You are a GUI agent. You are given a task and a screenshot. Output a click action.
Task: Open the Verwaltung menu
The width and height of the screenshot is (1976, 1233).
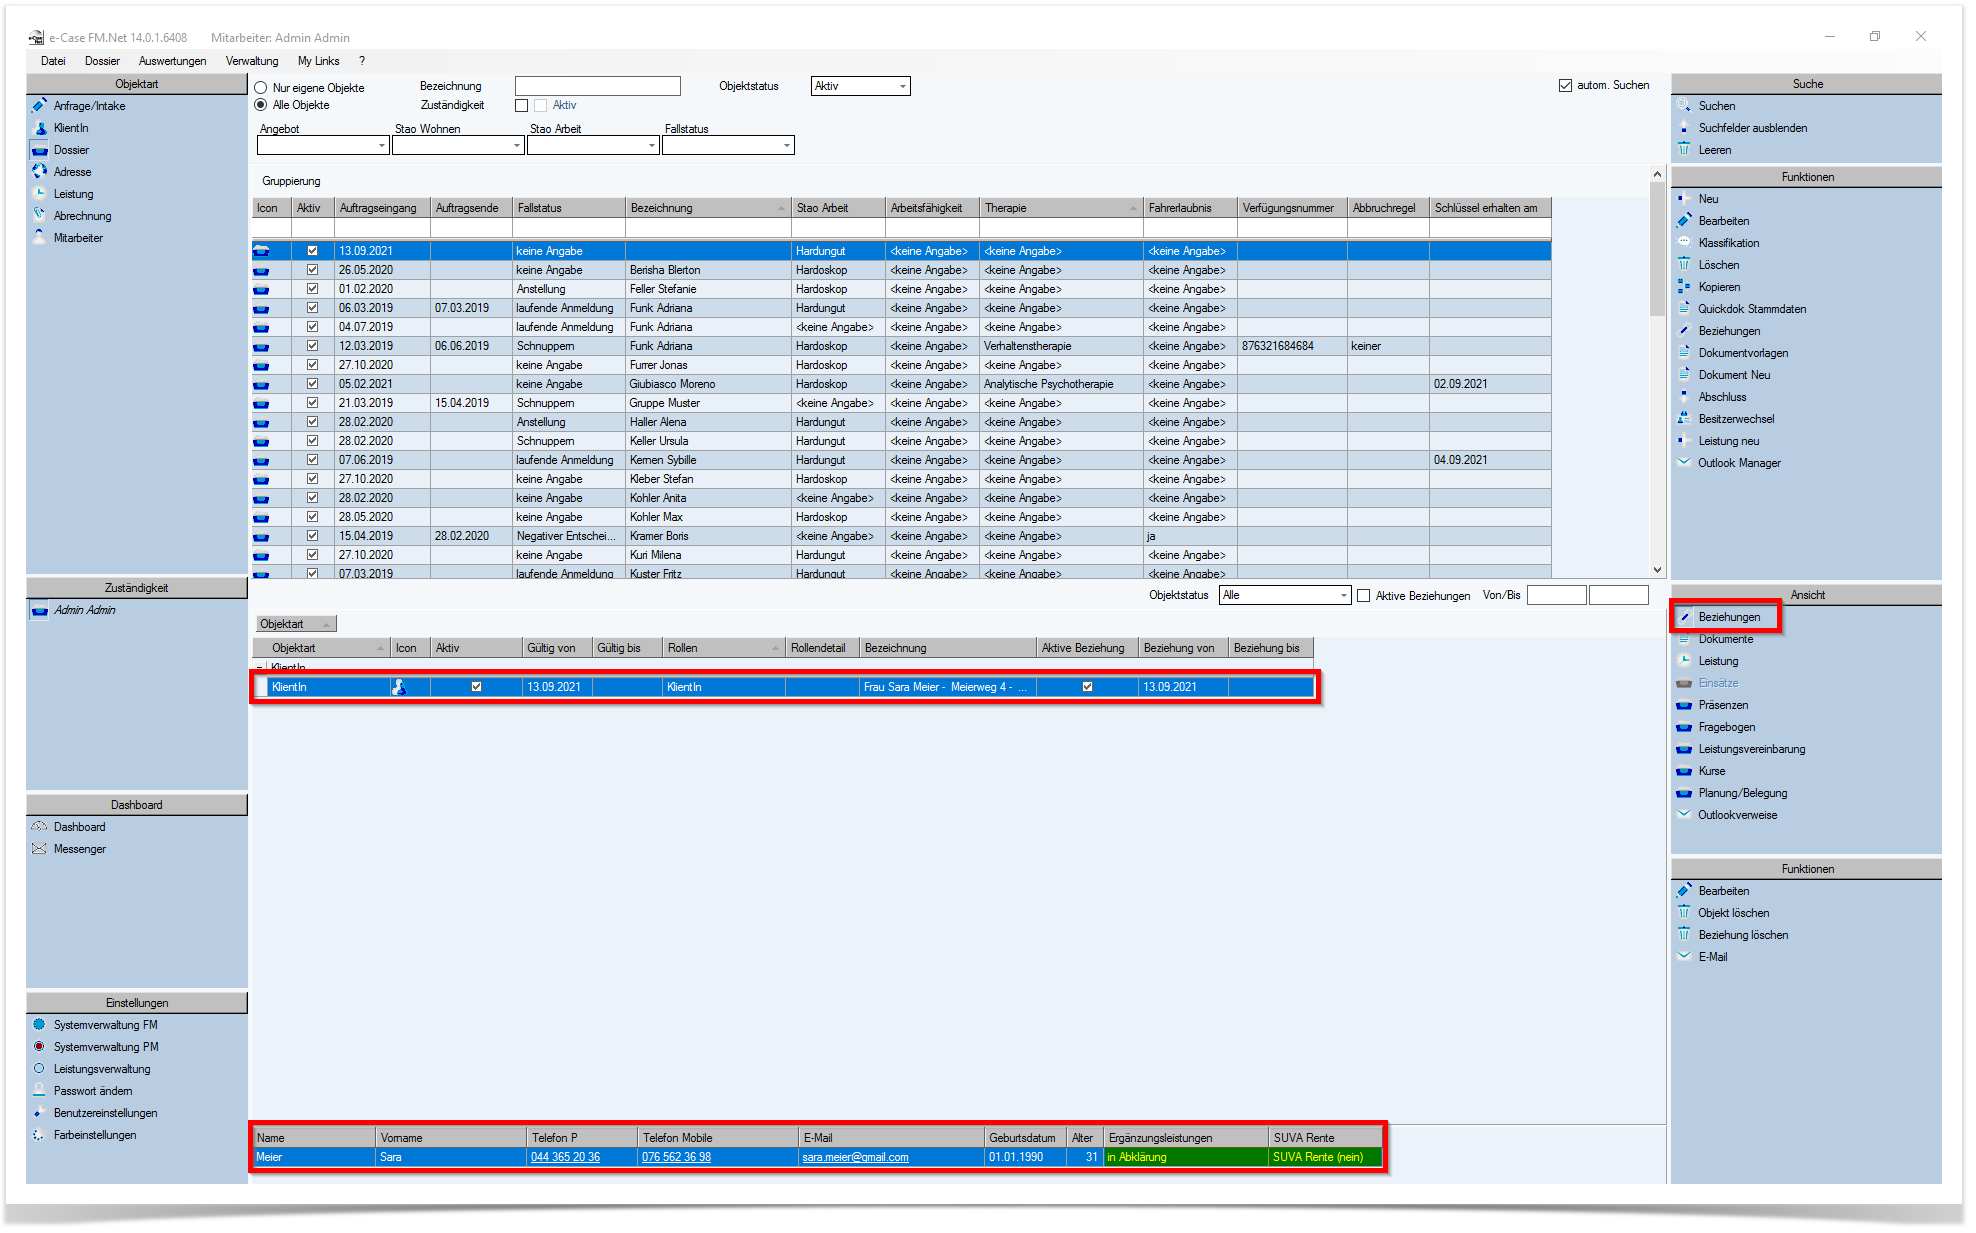point(252,61)
